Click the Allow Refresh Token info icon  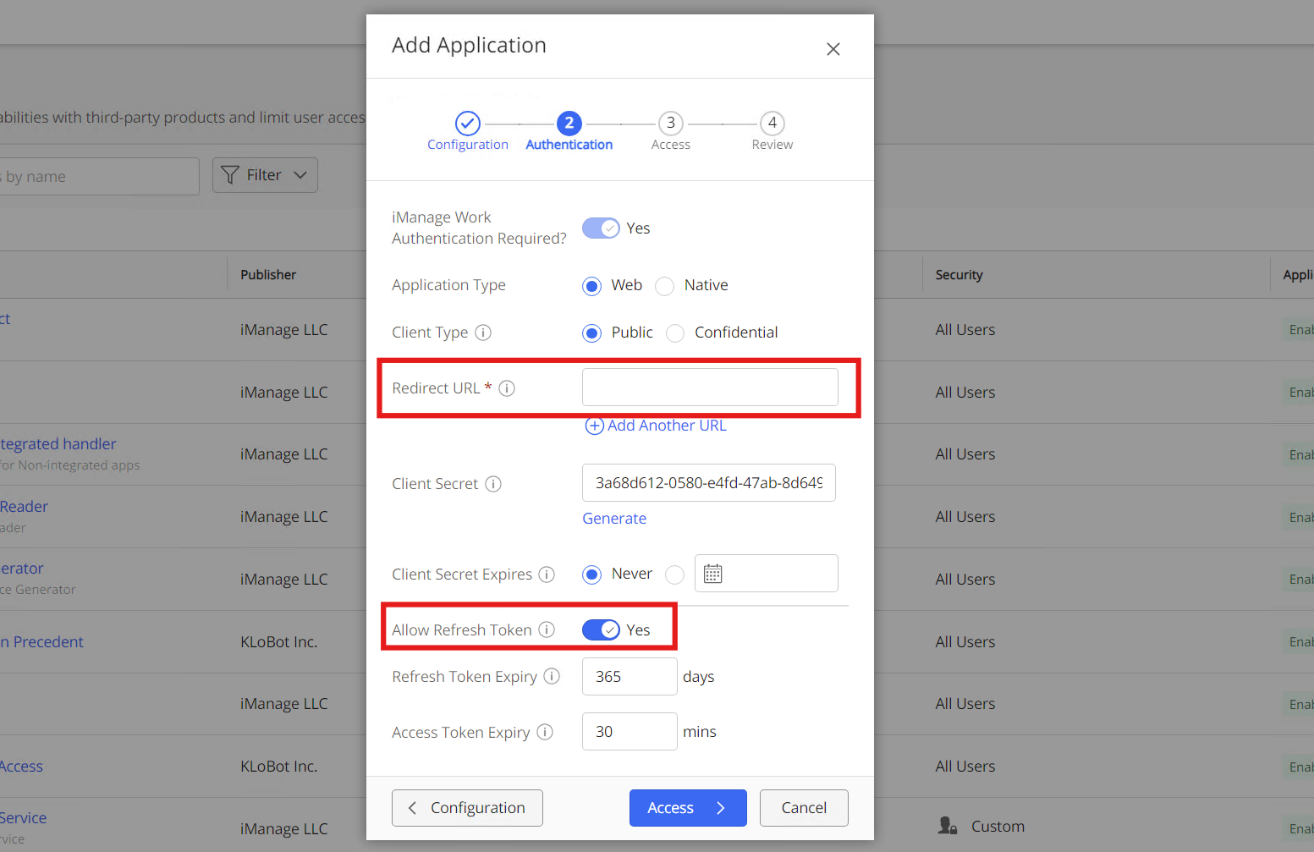coord(546,630)
